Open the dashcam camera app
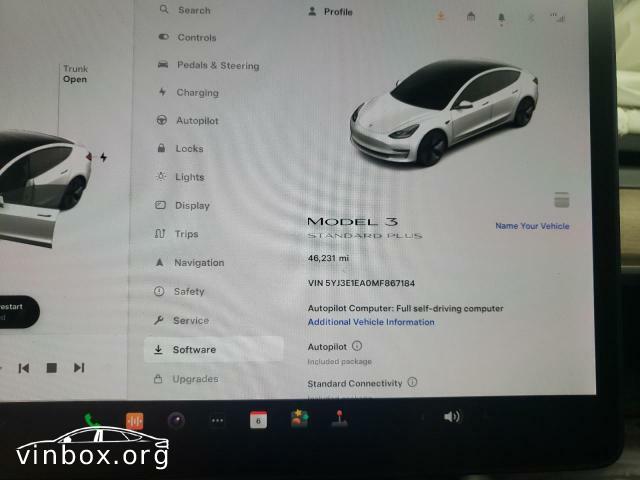Image resolution: width=640 pixels, height=480 pixels. point(176,420)
